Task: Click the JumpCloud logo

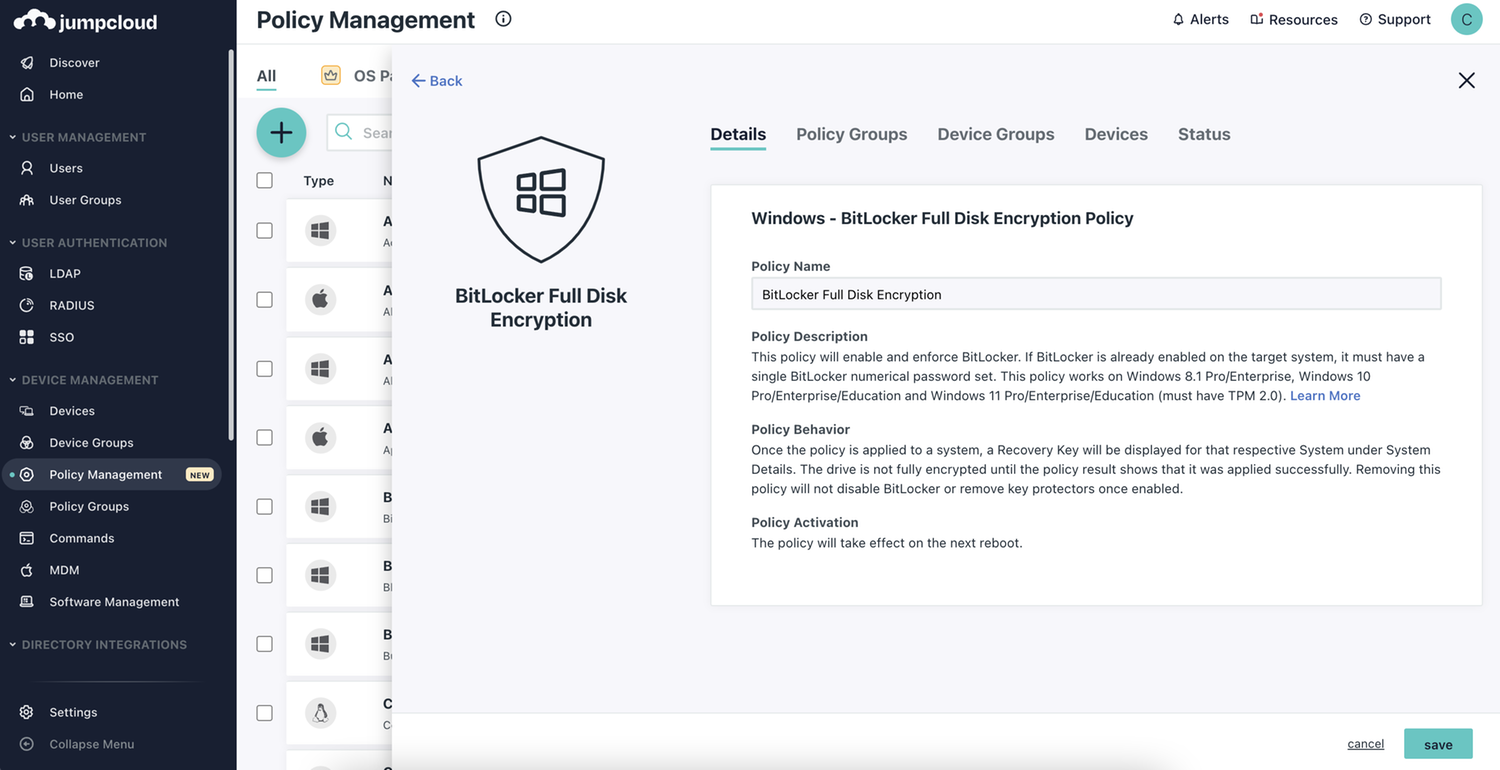Action: coord(86,21)
